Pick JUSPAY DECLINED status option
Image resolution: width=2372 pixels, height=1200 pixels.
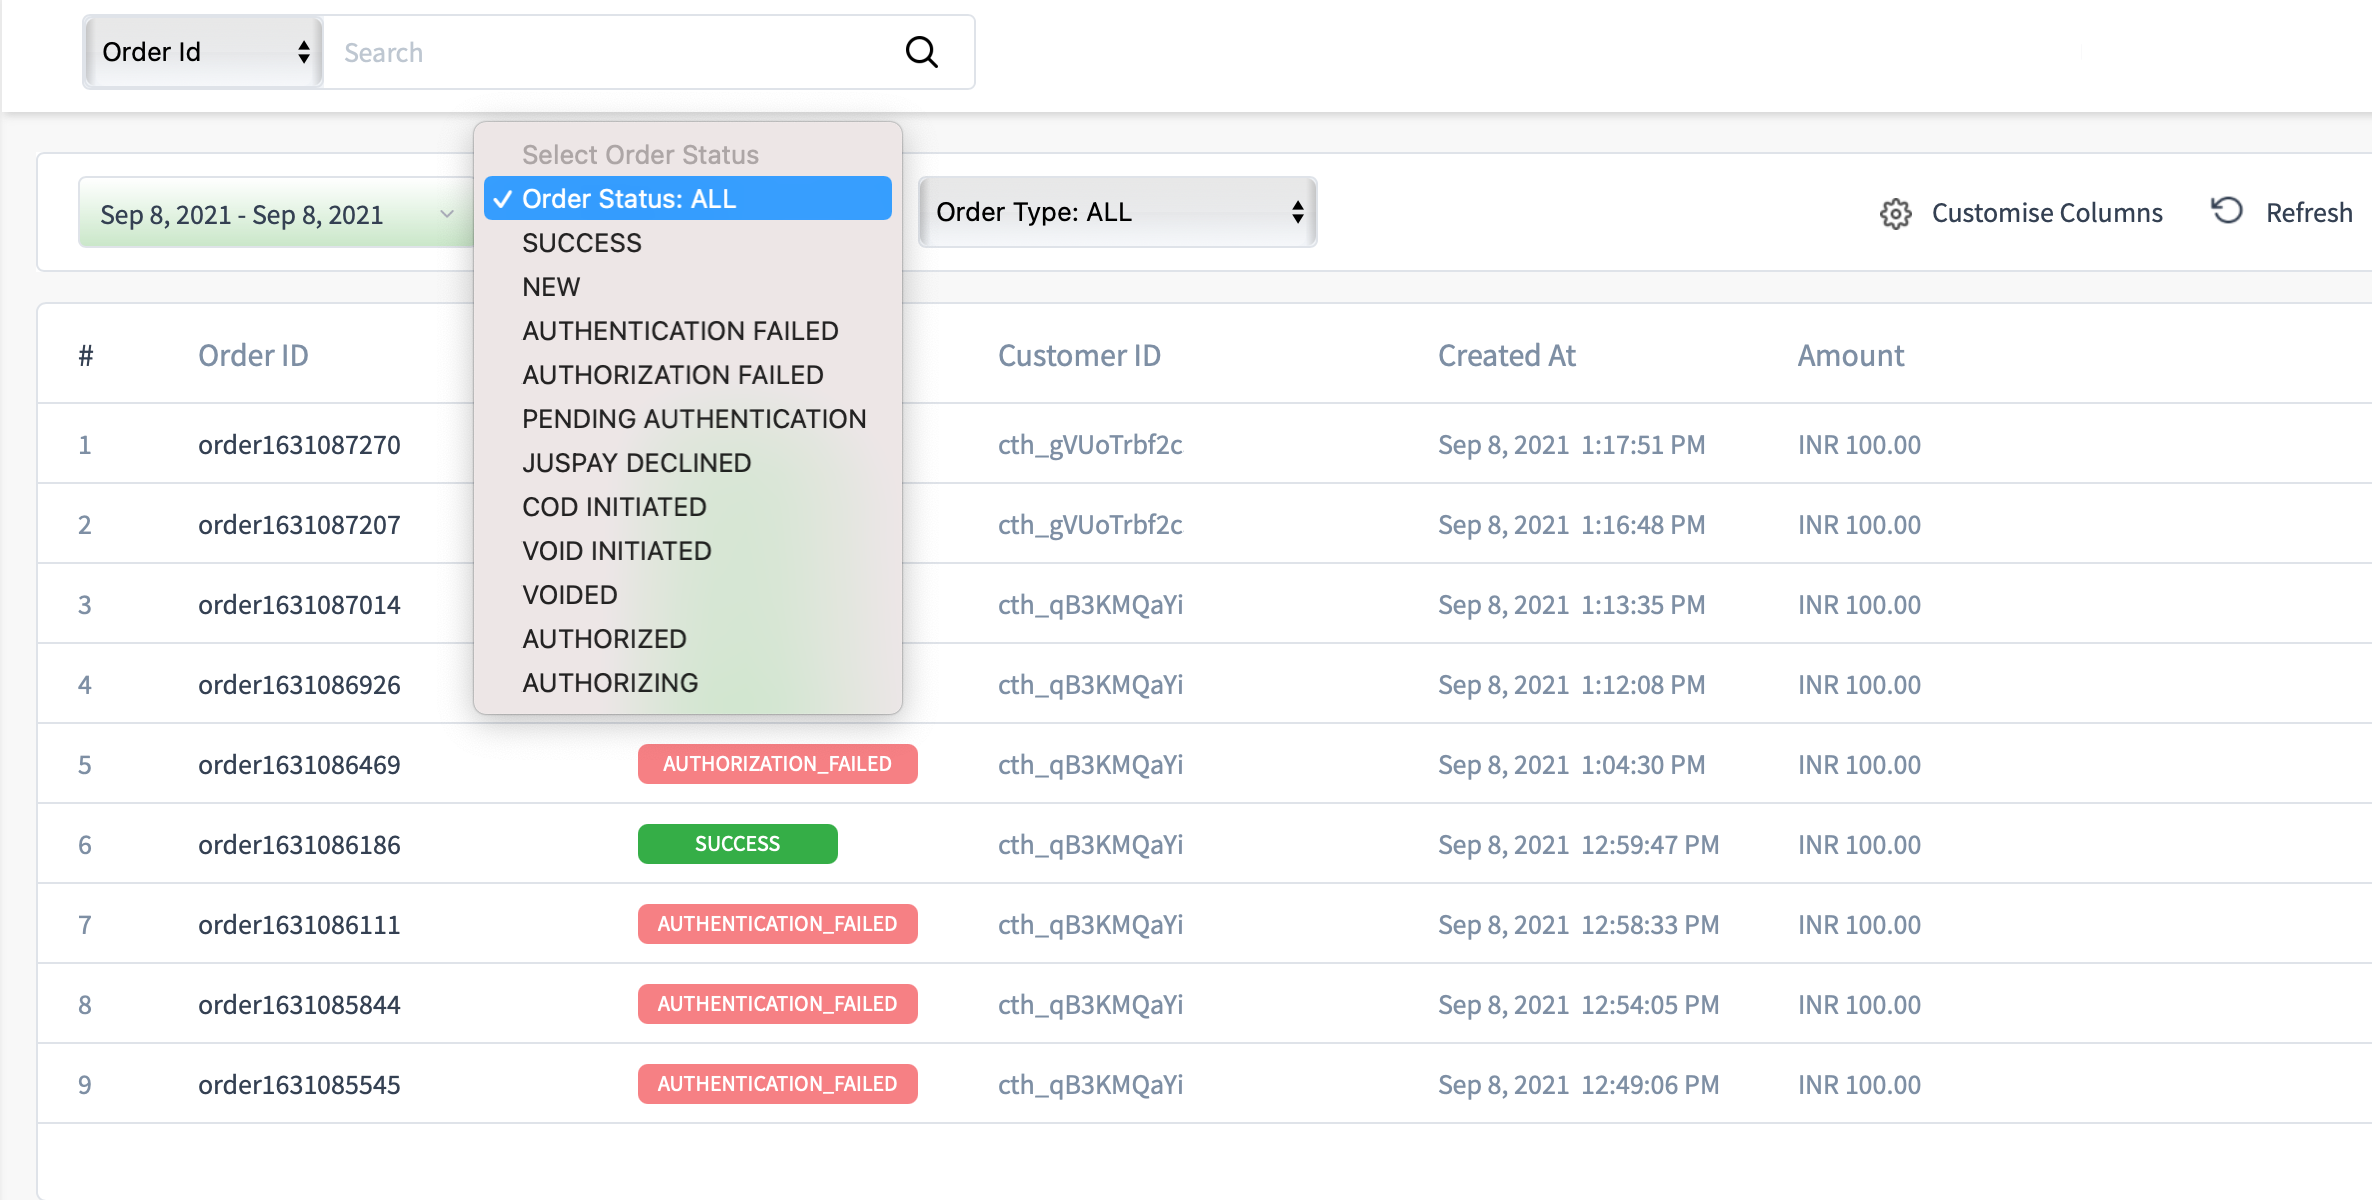pos(688,463)
